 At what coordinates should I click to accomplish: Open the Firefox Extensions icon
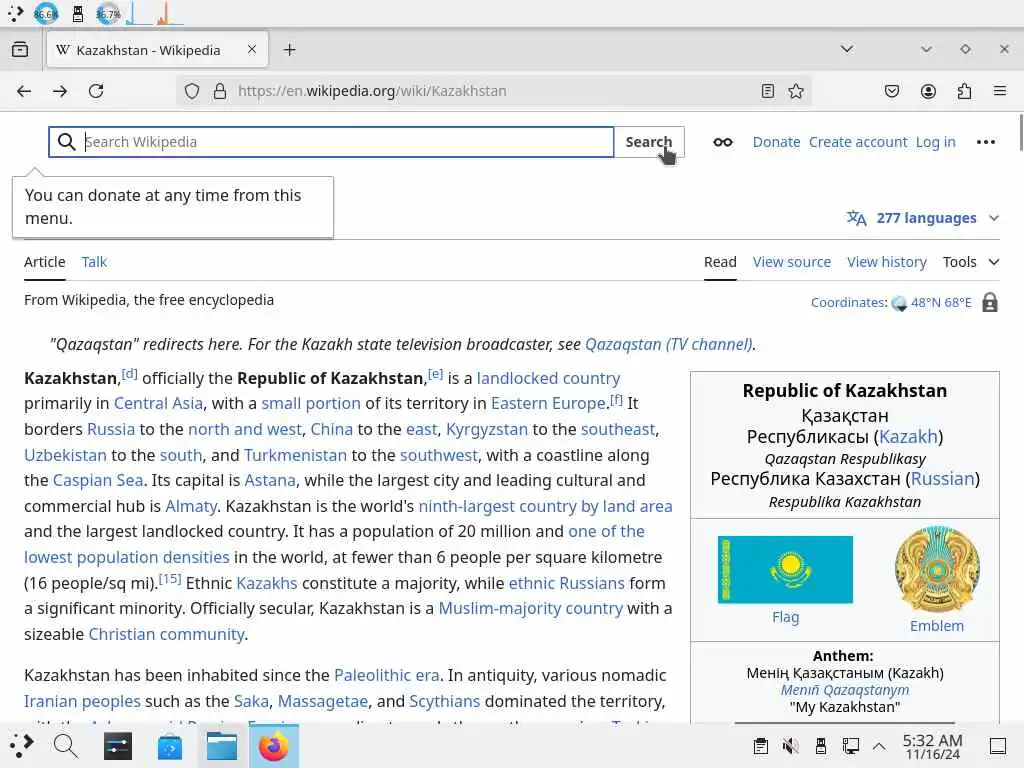[x=964, y=91]
